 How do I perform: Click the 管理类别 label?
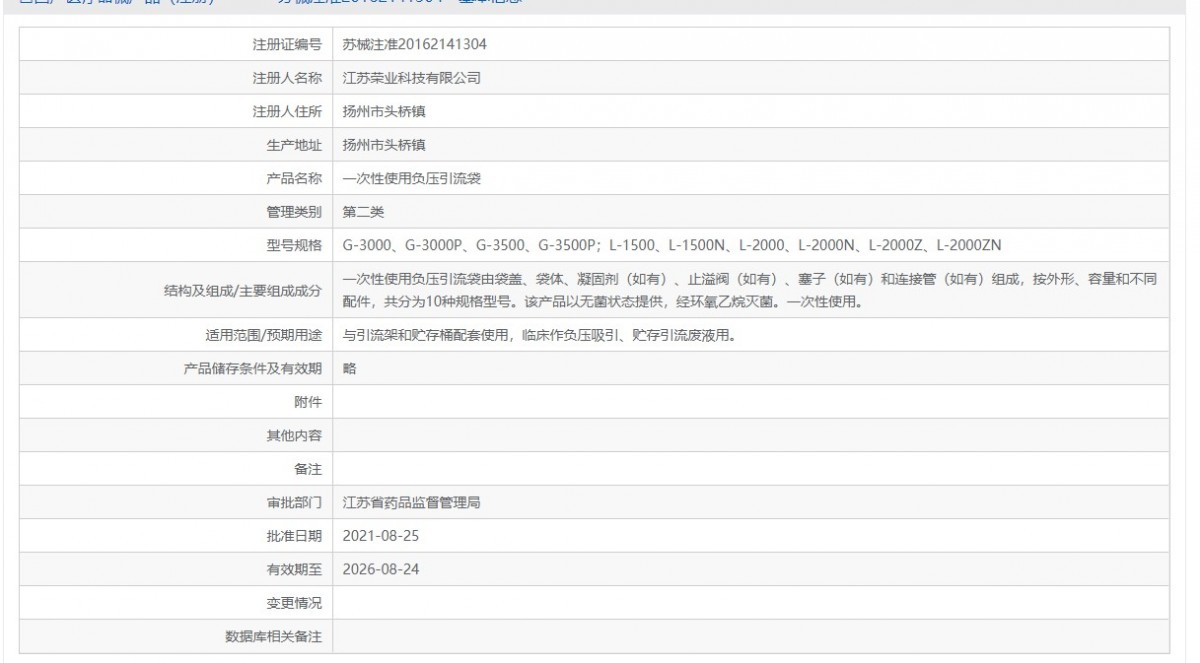pyautogui.click(x=294, y=211)
